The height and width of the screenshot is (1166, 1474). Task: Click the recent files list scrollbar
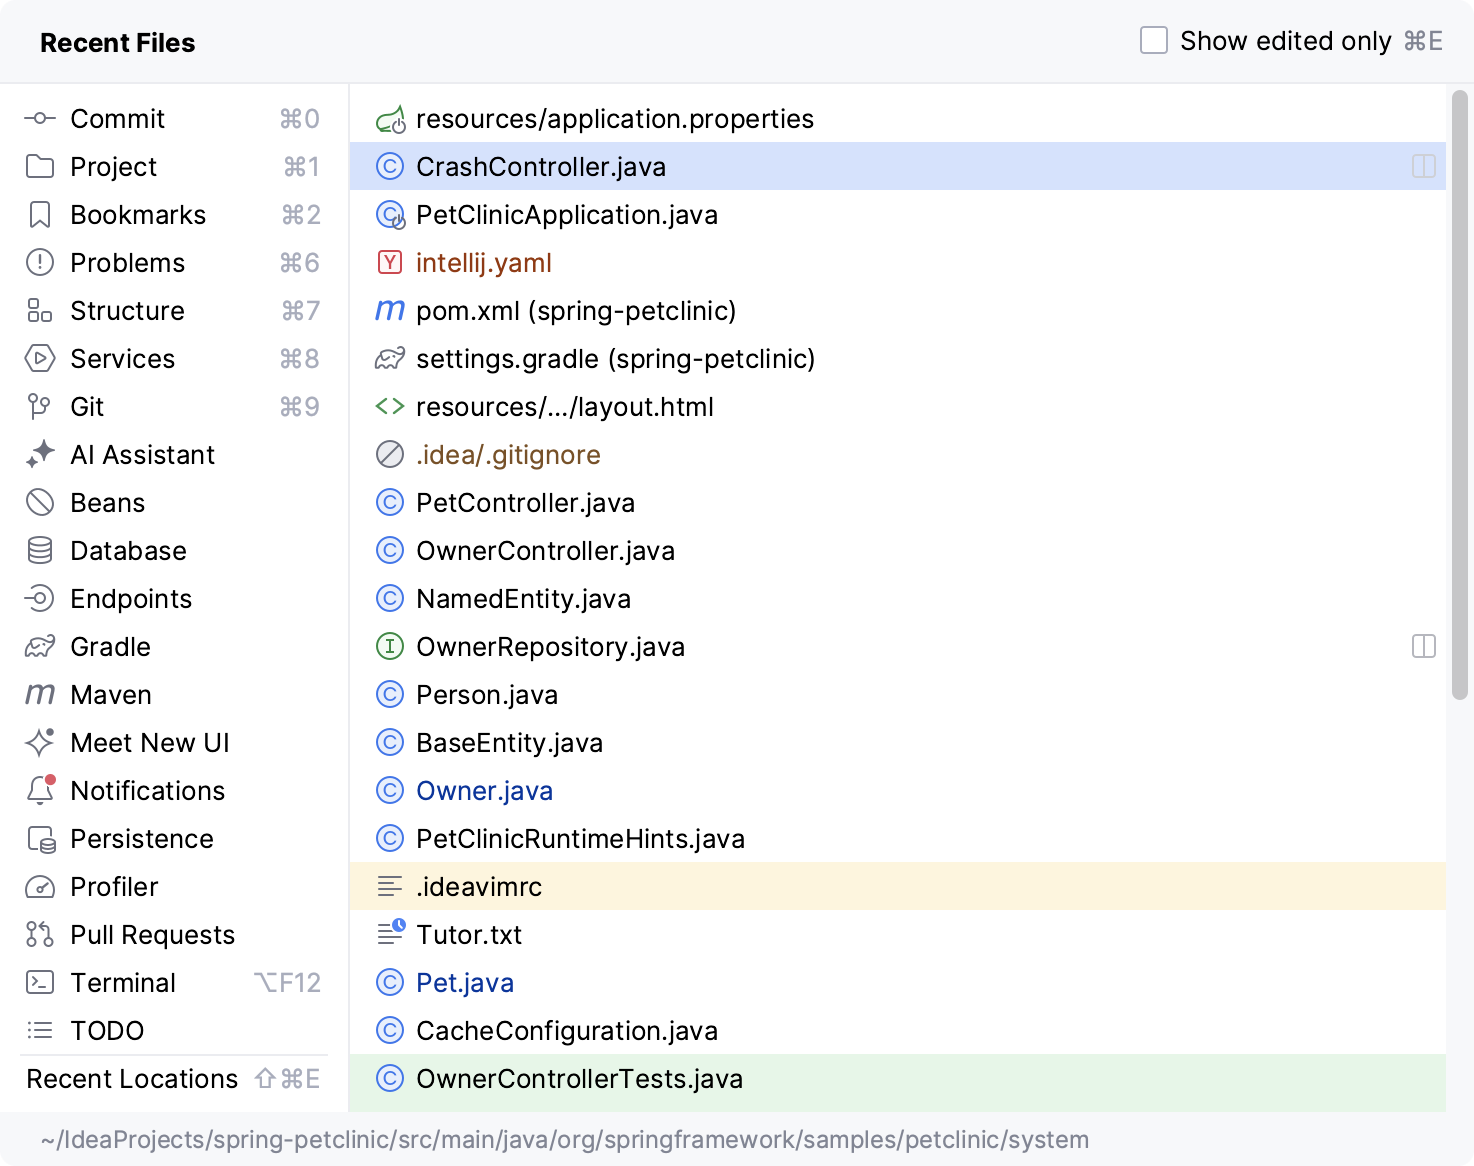[1460, 395]
